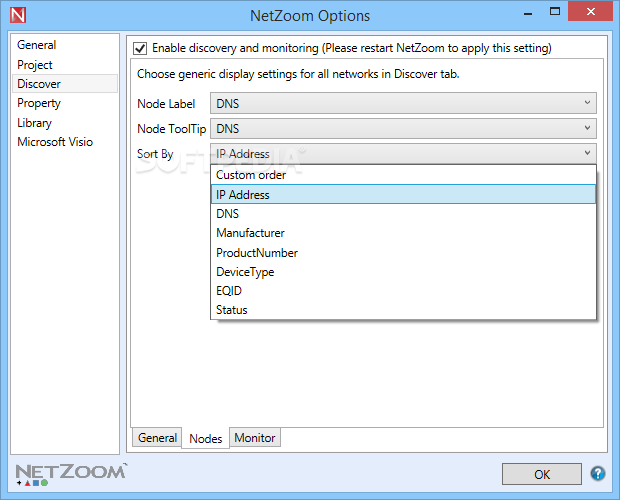Select Discover category in sidebar

tap(65, 84)
